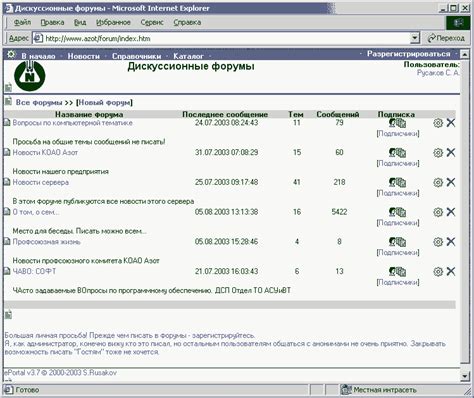Click subscription icon for Новости КОАО Азот
The width and height of the screenshot is (474, 398).
click(x=397, y=153)
